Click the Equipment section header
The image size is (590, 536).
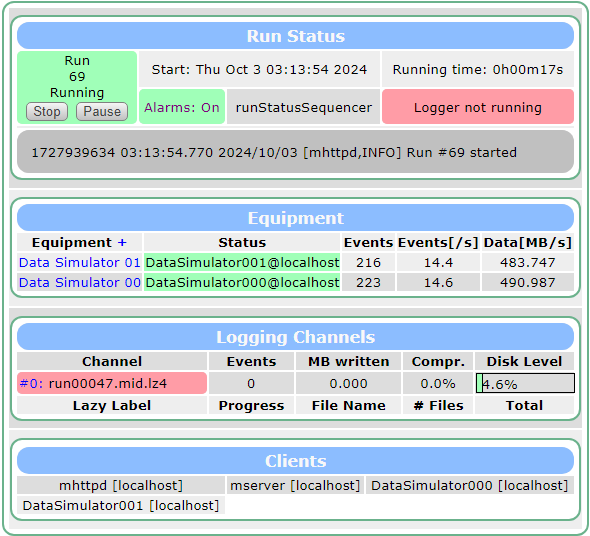tap(295, 218)
